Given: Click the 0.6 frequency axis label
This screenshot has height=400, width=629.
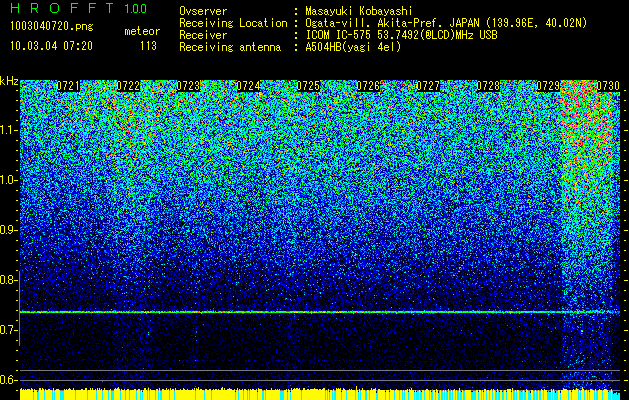Looking at the screenshot, I should pos(7,380).
